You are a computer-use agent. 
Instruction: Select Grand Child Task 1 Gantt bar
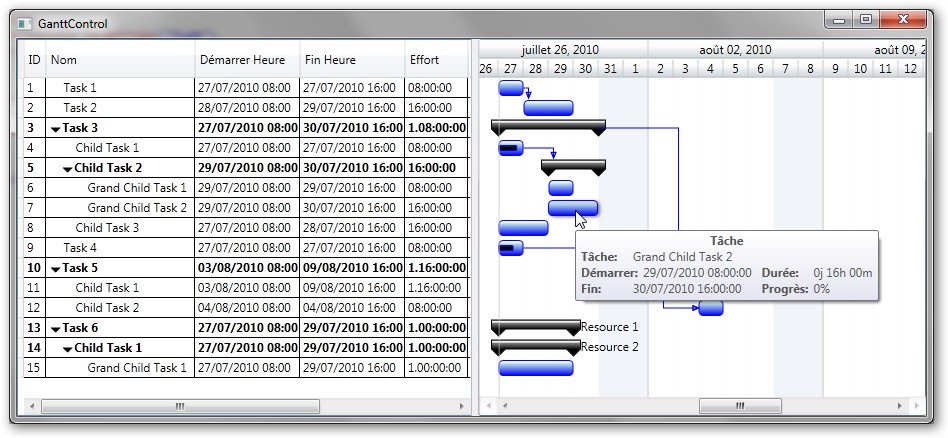point(560,188)
